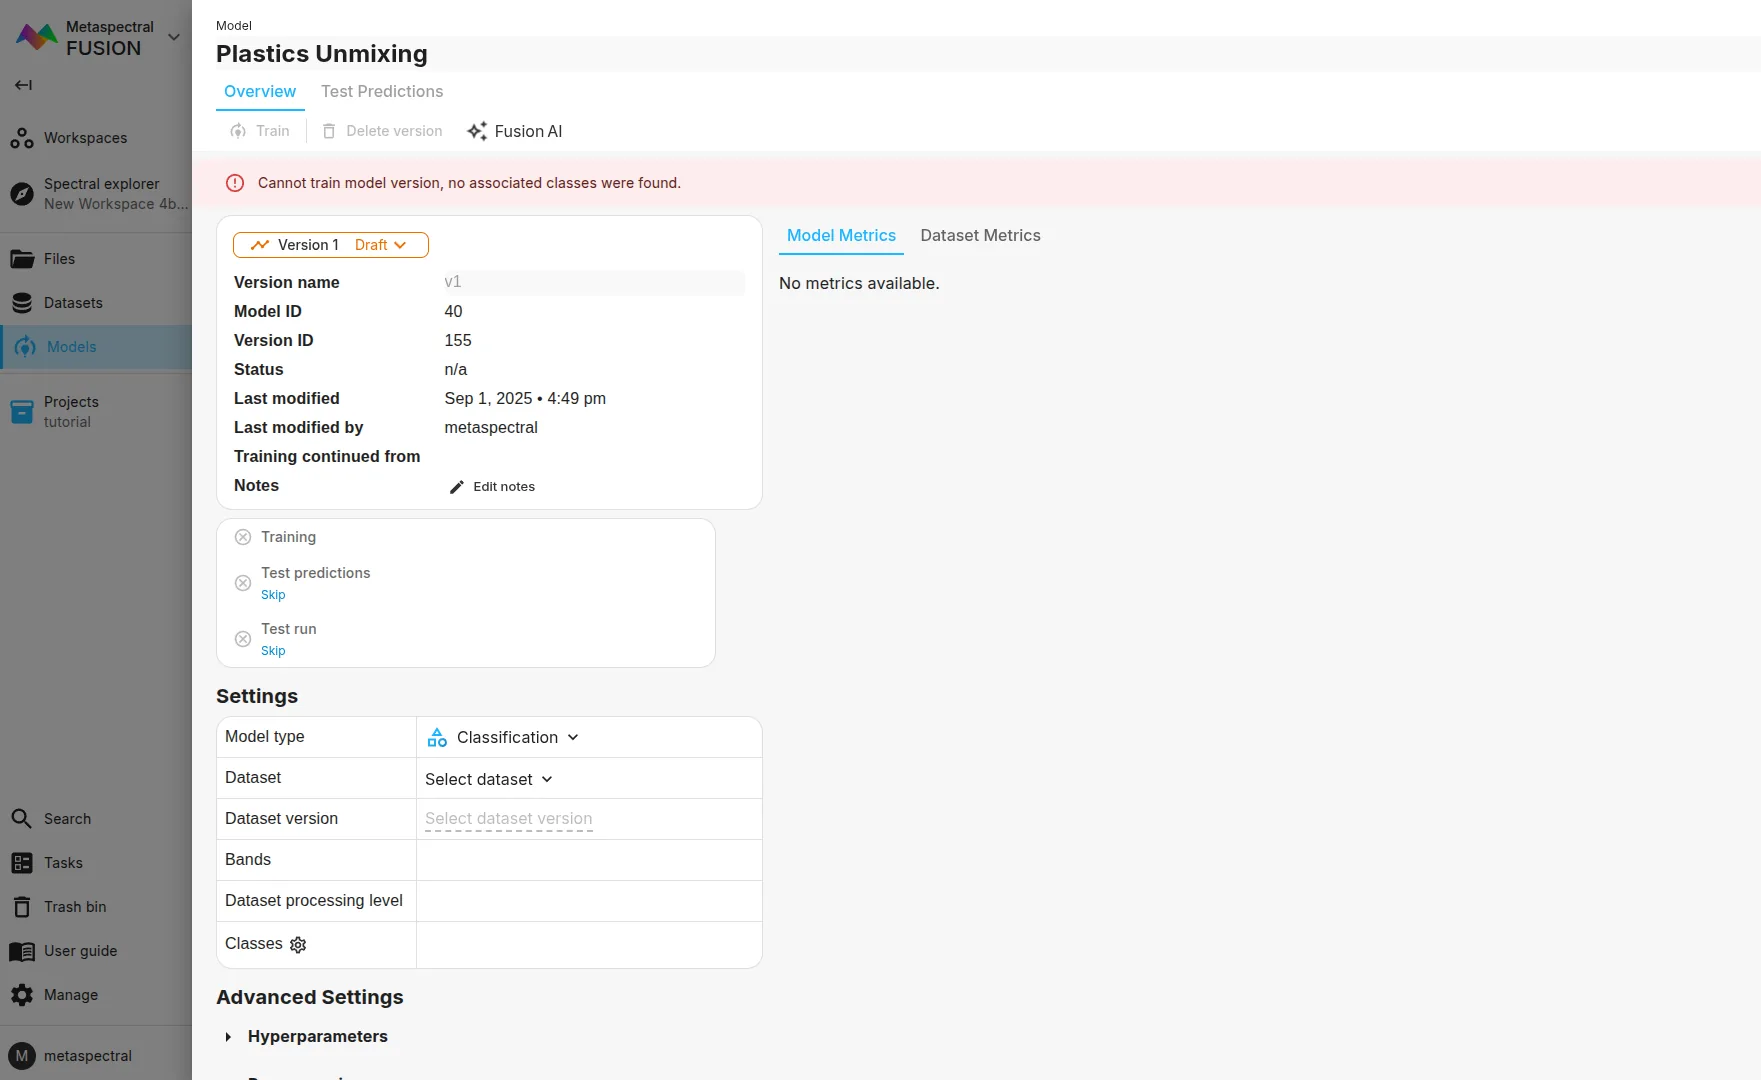1761x1080 pixels.
Task: Collapse the sidebar with the arrow icon
Action: tap(23, 85)
